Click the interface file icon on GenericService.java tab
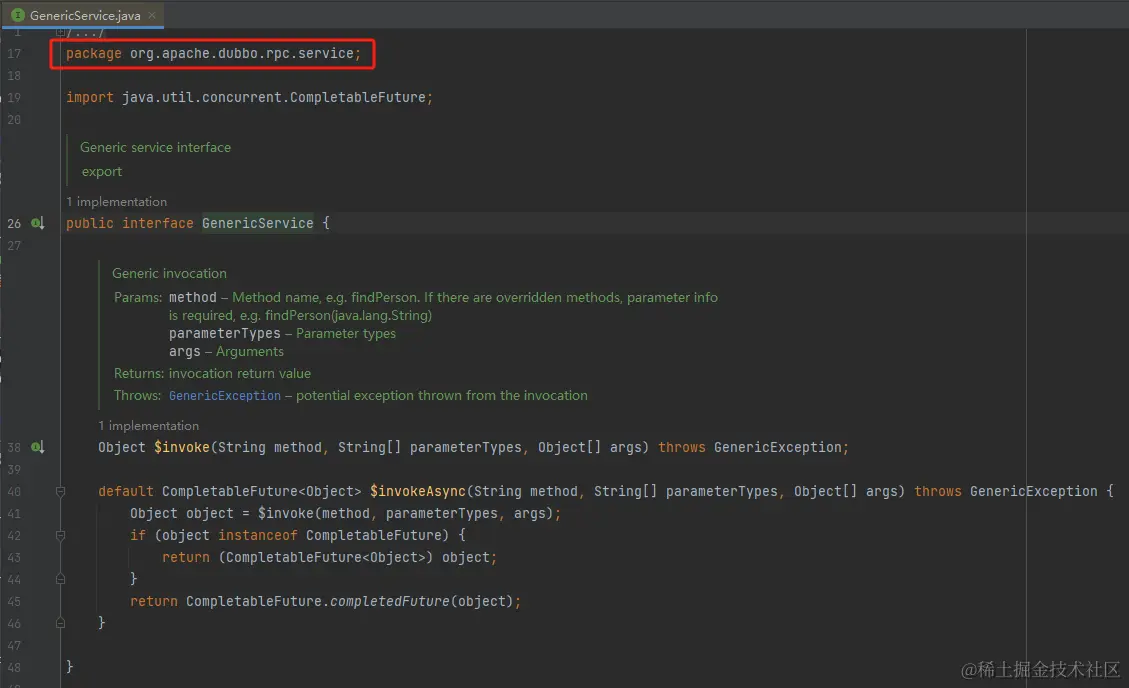This screenshot has height=688, width=1129. pyautogui.click(x=18, y=15)
